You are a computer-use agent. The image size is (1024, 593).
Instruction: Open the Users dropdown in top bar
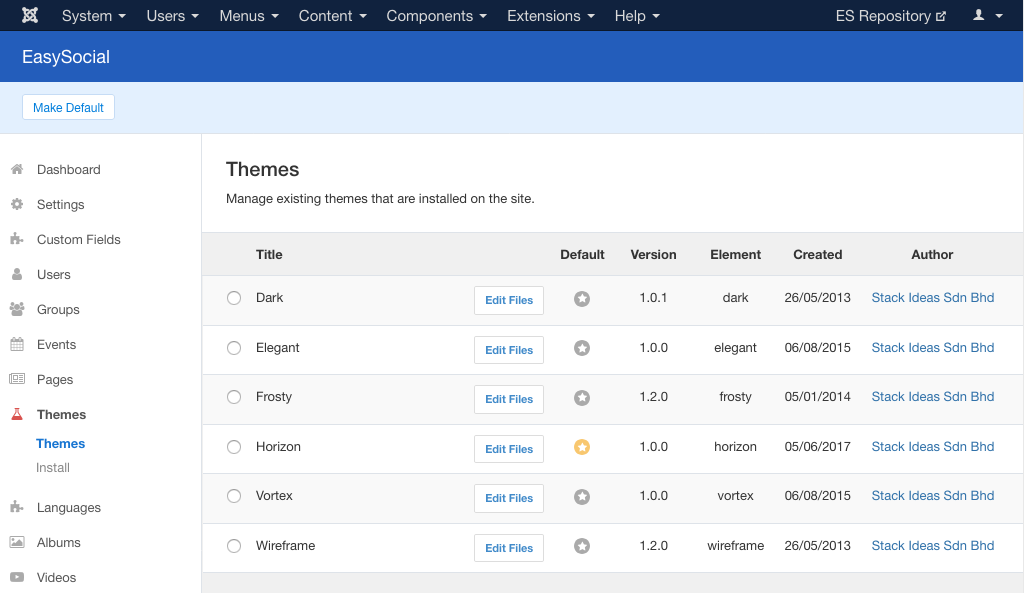point(172,16)
